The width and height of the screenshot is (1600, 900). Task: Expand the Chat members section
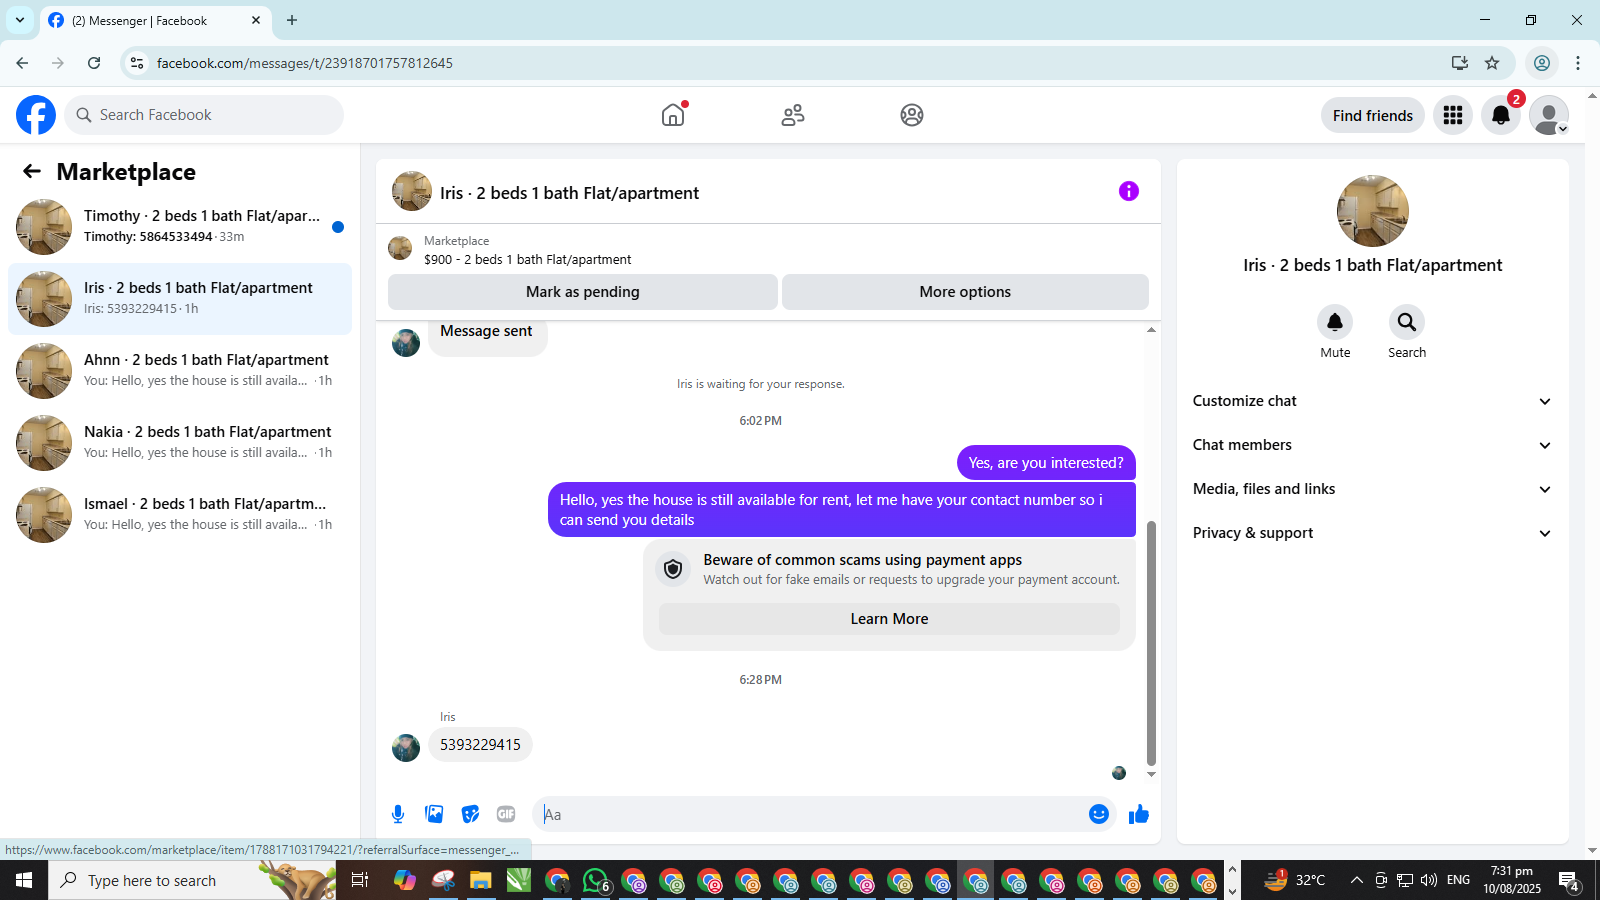(x=1372, y=445)
